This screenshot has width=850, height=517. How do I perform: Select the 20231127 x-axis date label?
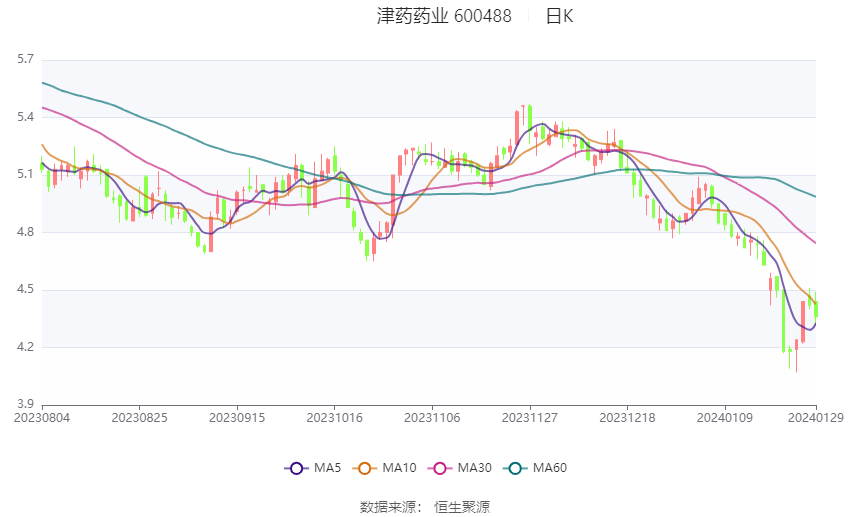tap(530, 418)
